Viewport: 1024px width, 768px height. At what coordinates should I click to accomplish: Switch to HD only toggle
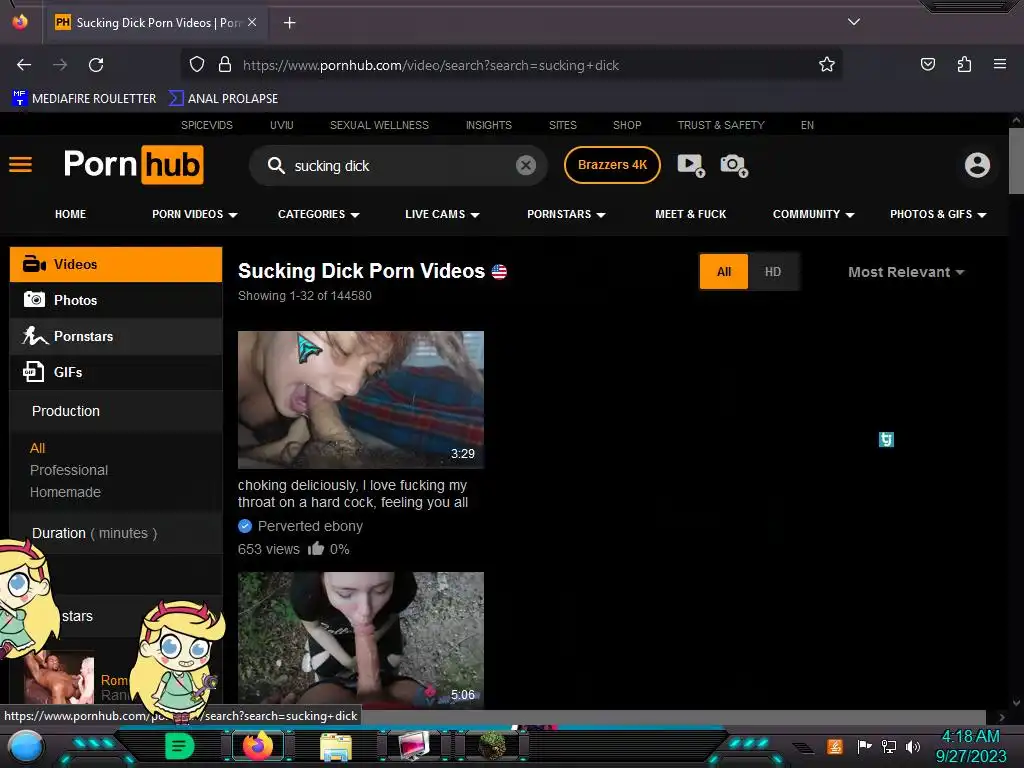[x=773, y=272]
